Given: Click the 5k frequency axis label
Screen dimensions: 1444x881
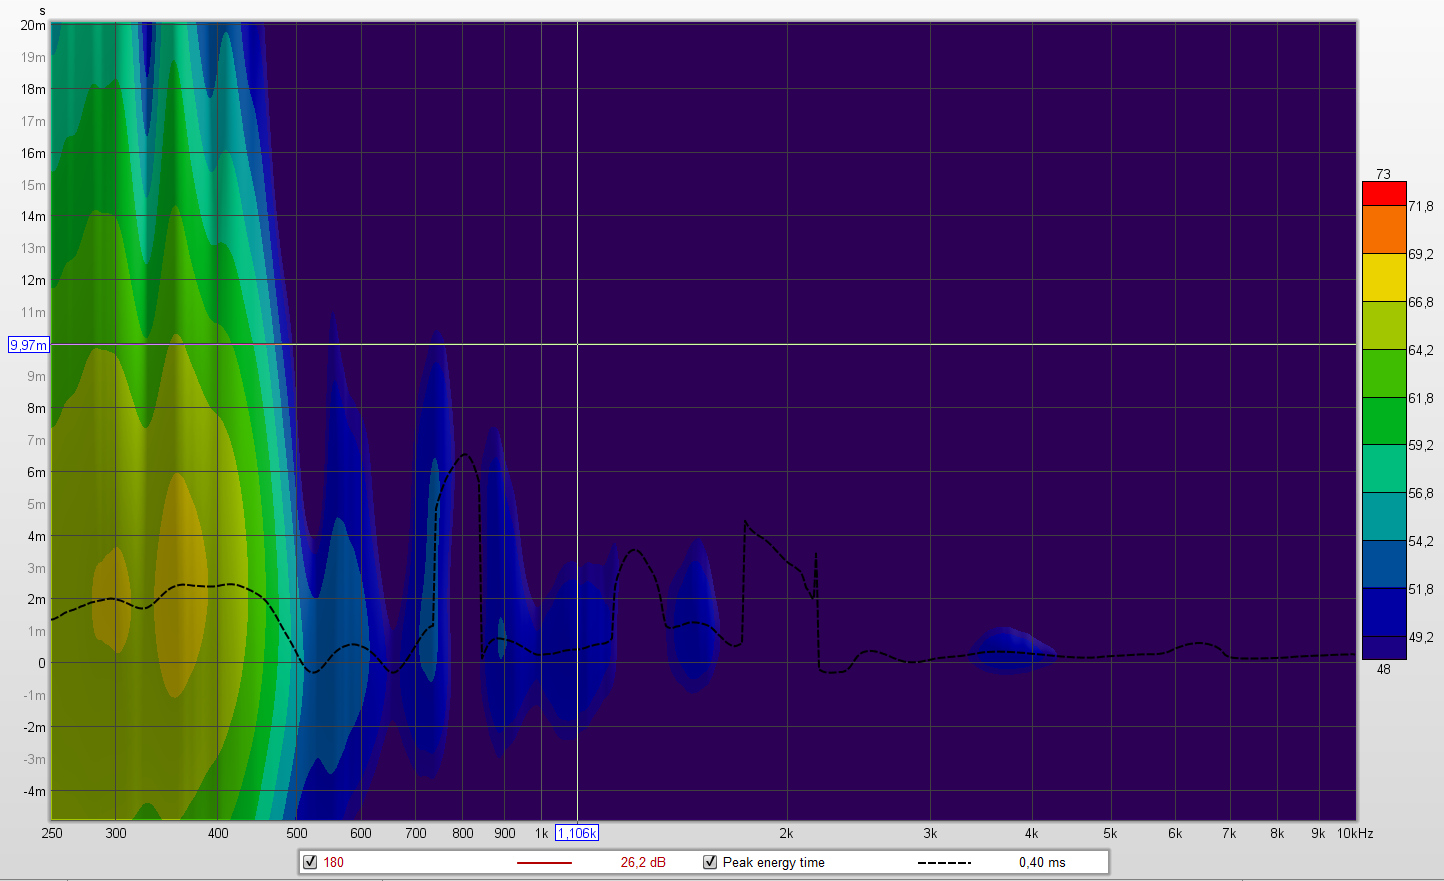Looking at the screenshot, I should click(1110, 833).
